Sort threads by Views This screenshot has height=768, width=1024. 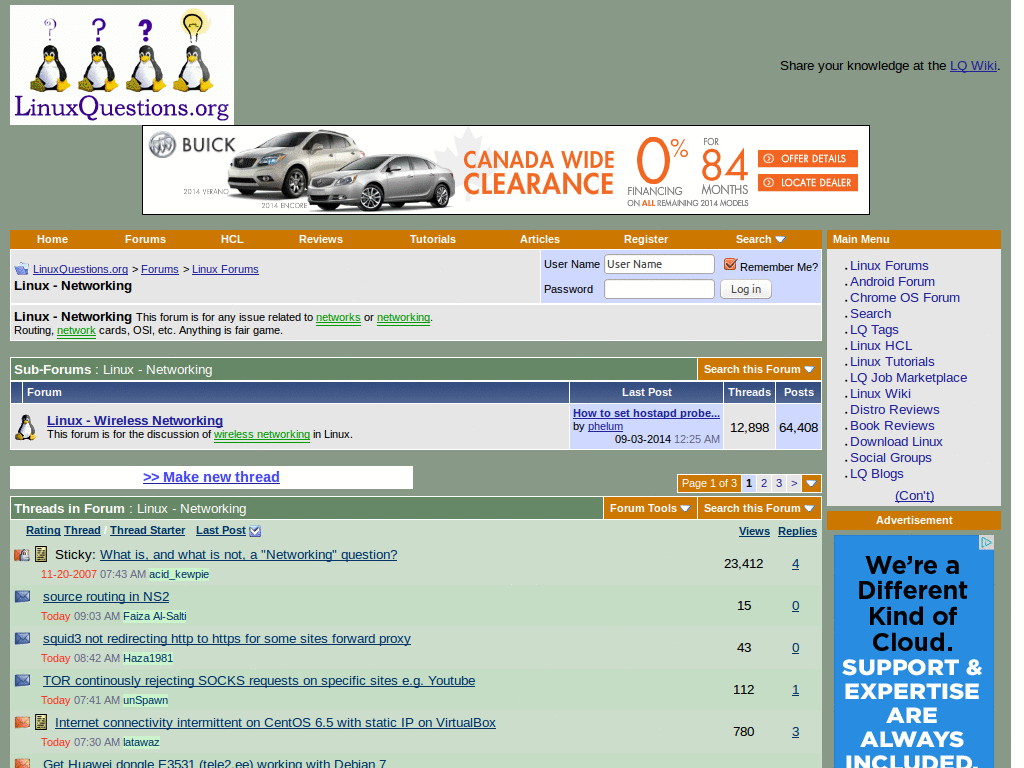pyautogui.click(x=754, y=532)
